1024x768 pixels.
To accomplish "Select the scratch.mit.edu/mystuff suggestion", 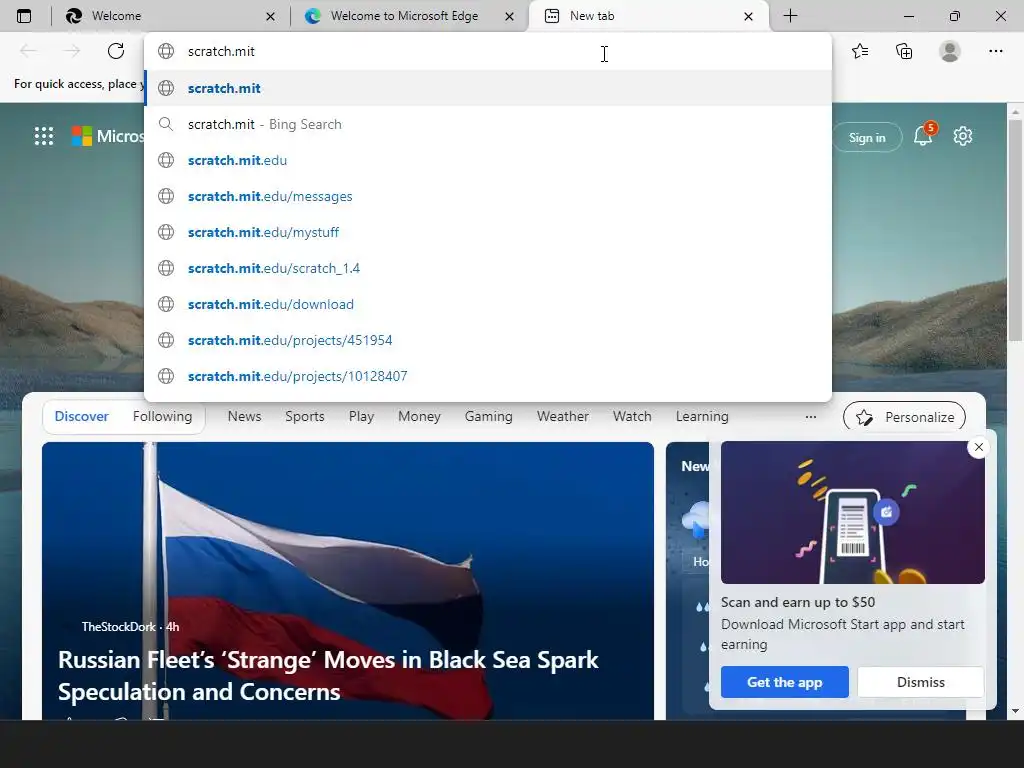I will pyautogui.click(x=488, y=232).
